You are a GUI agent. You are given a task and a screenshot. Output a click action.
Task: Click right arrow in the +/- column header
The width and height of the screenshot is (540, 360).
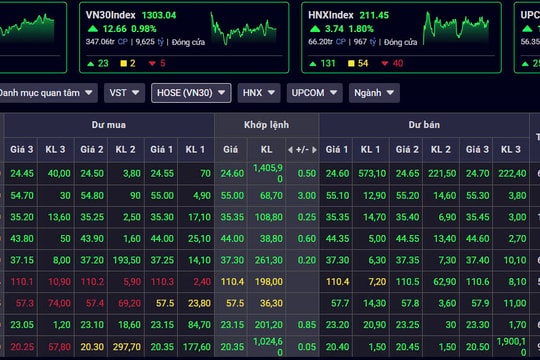point(314,150)
